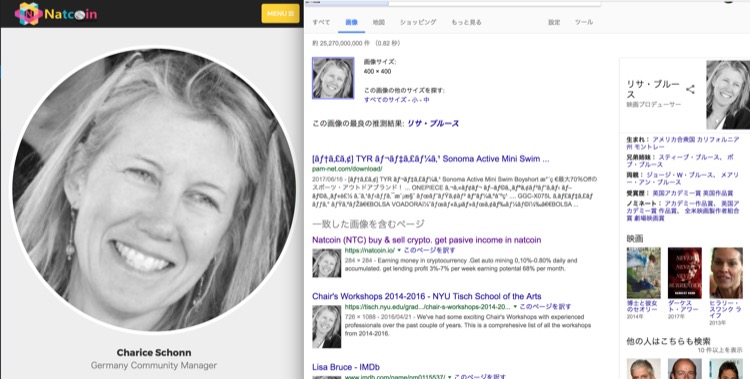
Task: Click the knowledge panel portrait photo
Action: coord(728,94)
